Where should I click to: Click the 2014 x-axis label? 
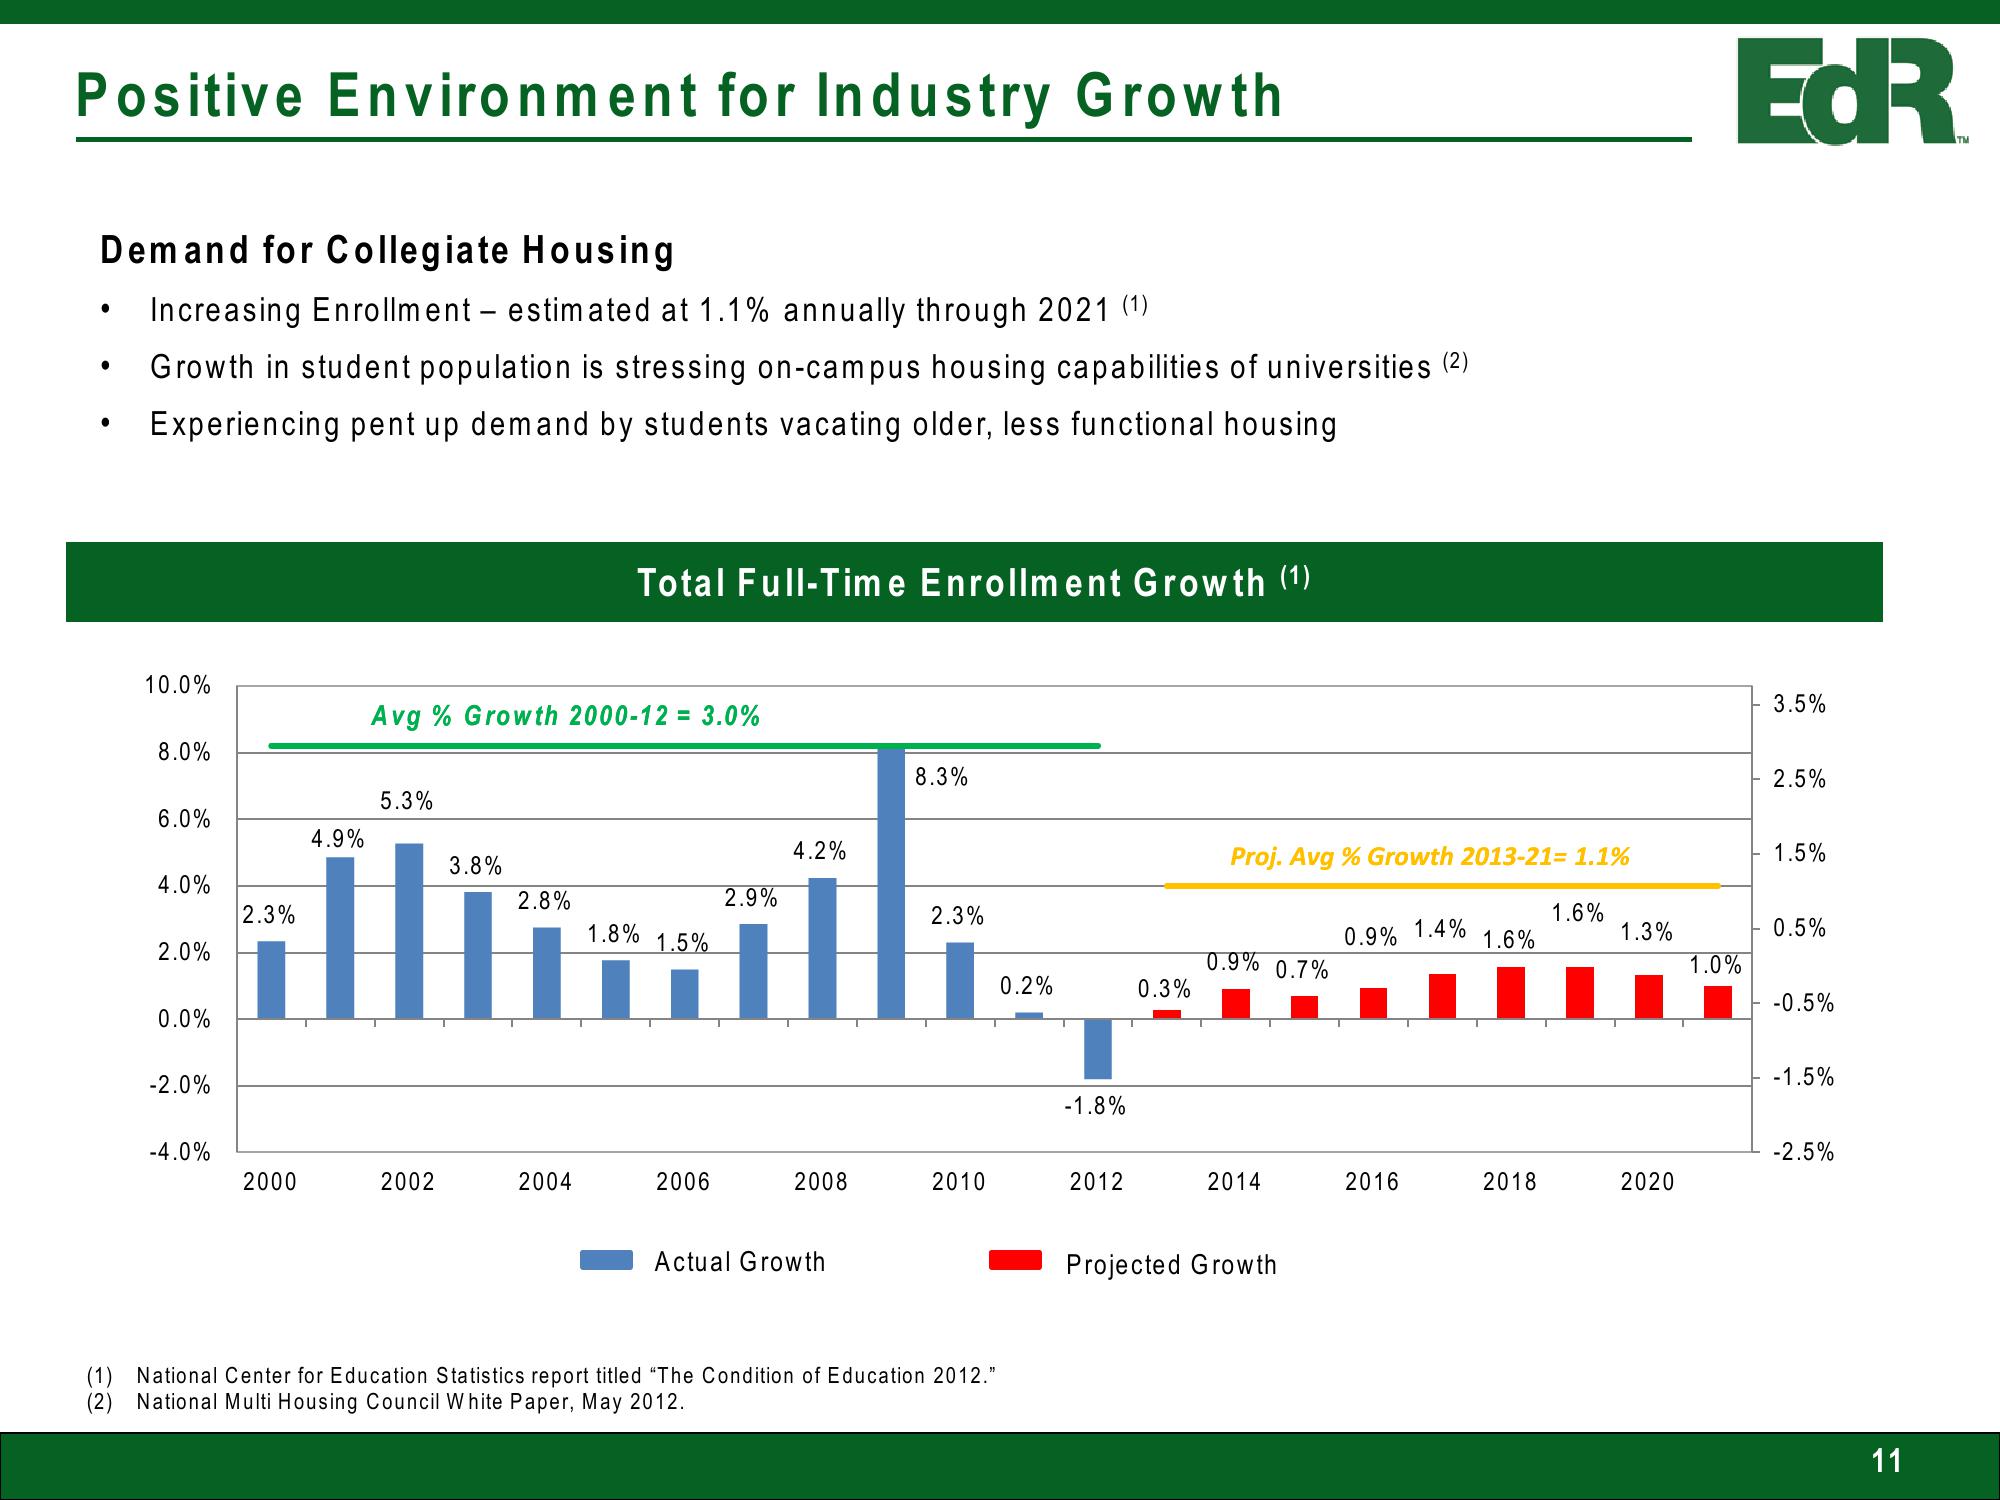point(1235,1181)
